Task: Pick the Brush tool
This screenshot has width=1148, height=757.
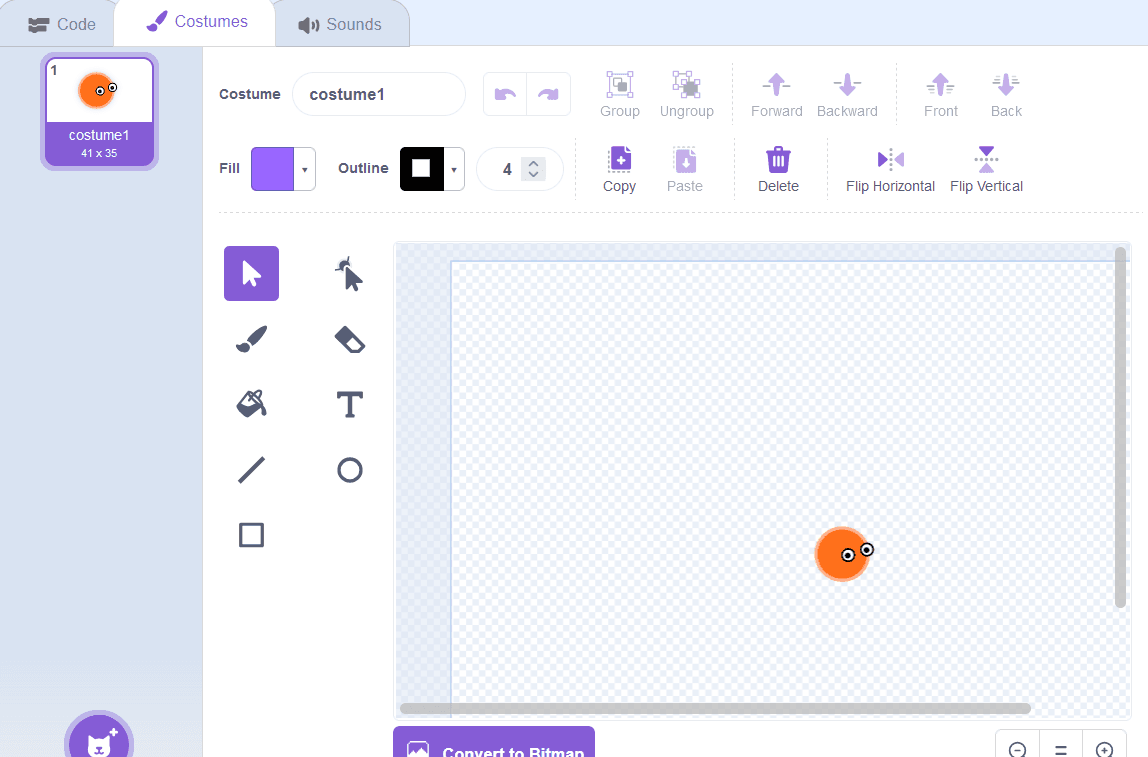Action: 251,338
